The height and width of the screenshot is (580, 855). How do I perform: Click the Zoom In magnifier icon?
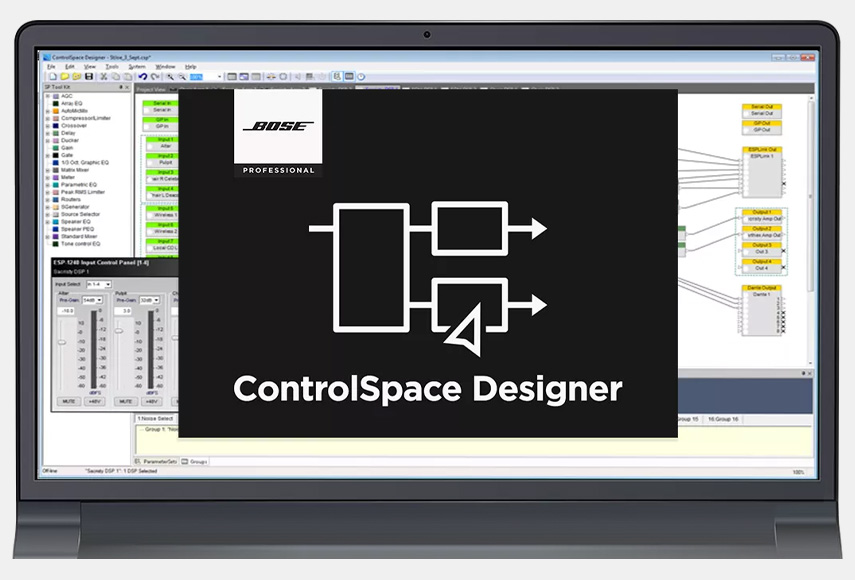point(171,77)
